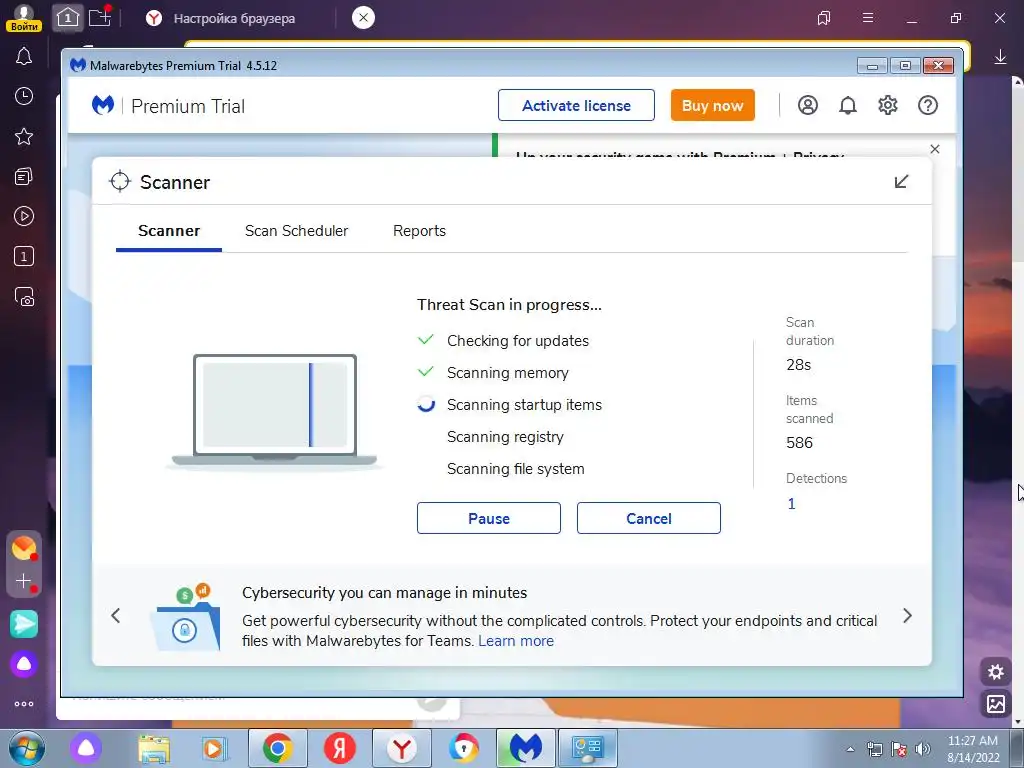
Task: Open Malwarebytes settings gear
Action: click(888, 105)
